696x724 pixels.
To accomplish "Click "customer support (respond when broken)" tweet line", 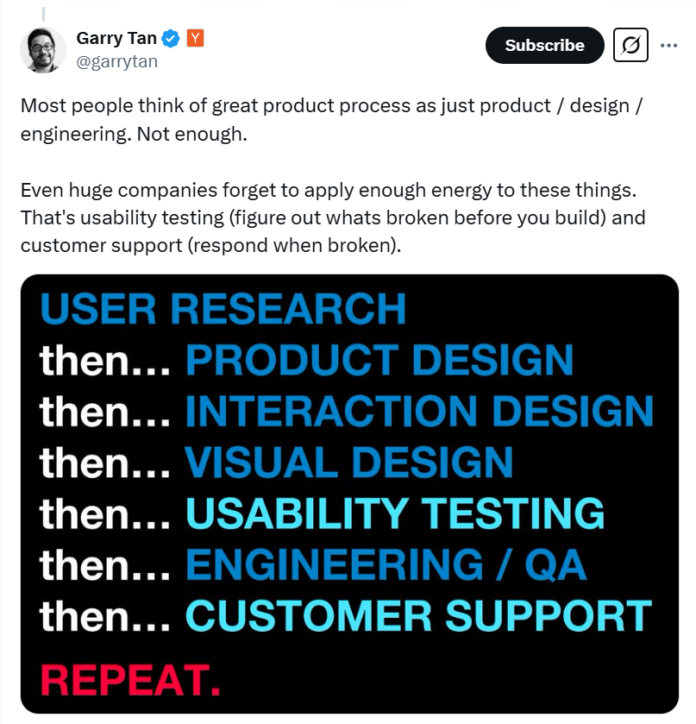I will (x=211, y=245).
